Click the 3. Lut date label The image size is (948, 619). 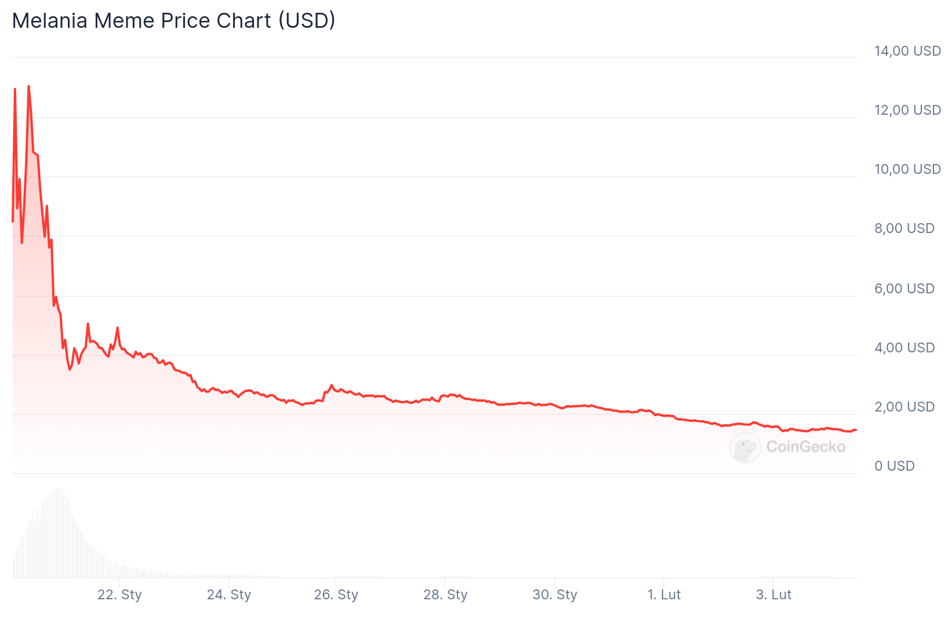(773, 594)
